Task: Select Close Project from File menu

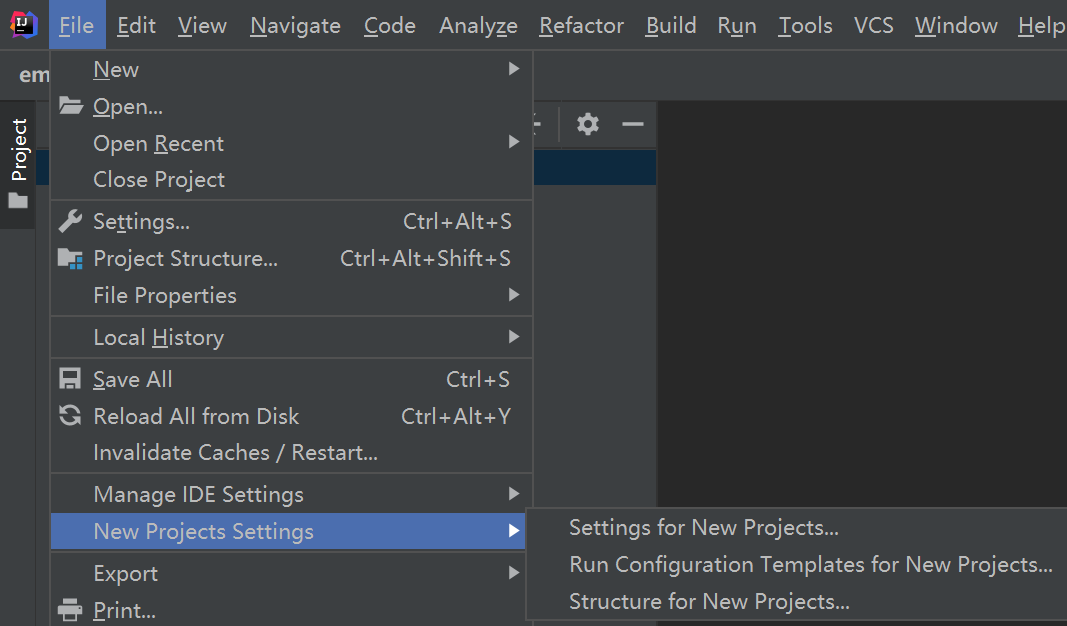Action: pos(159,180)
